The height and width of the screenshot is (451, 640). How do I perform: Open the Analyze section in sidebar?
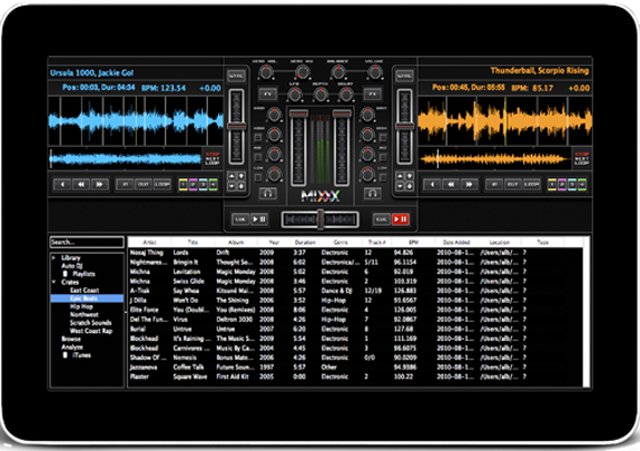73,347
